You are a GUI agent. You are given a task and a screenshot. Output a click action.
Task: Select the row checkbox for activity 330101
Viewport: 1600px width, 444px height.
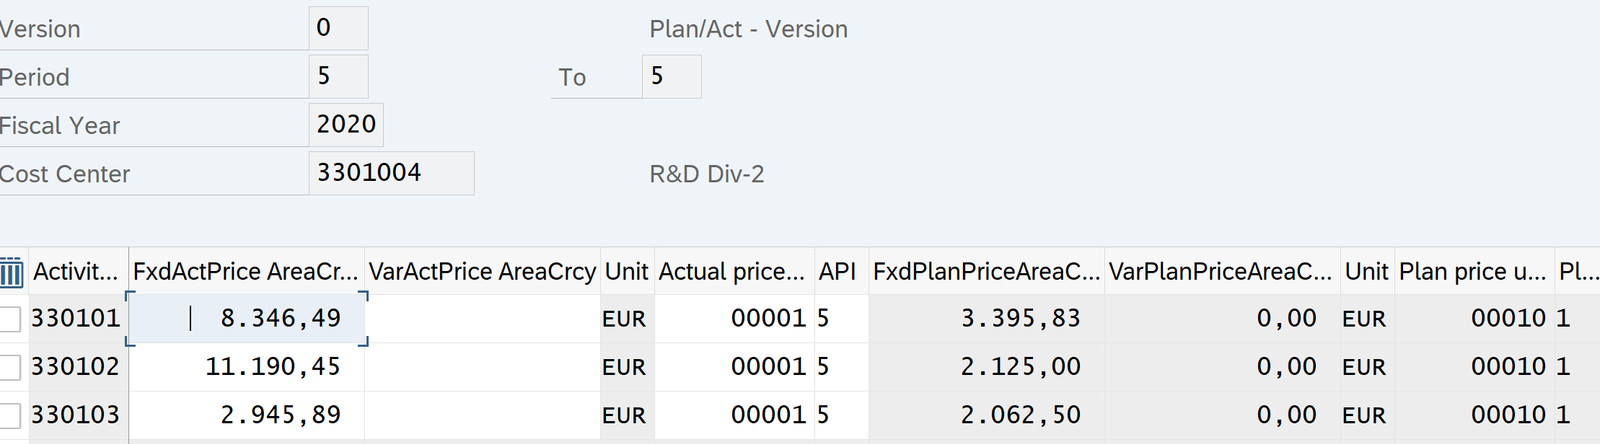[10, 319]
